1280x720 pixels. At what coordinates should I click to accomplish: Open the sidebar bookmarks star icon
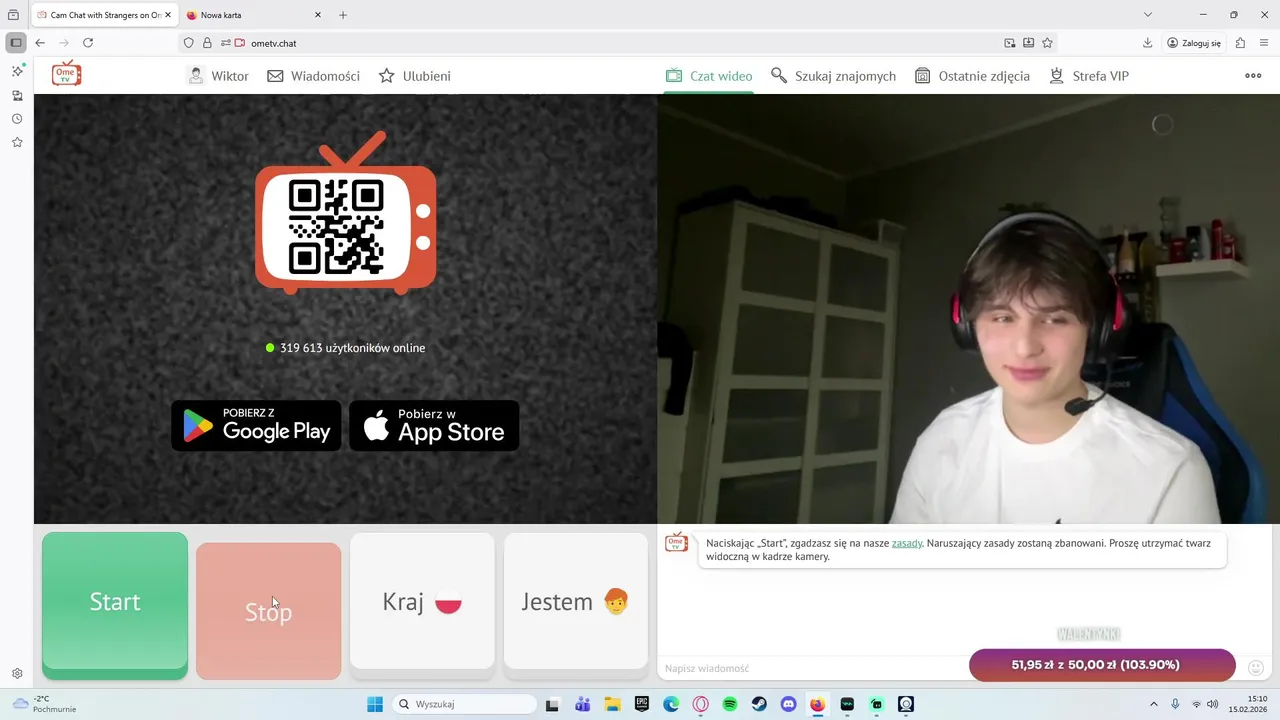click(x=17, y=143)
